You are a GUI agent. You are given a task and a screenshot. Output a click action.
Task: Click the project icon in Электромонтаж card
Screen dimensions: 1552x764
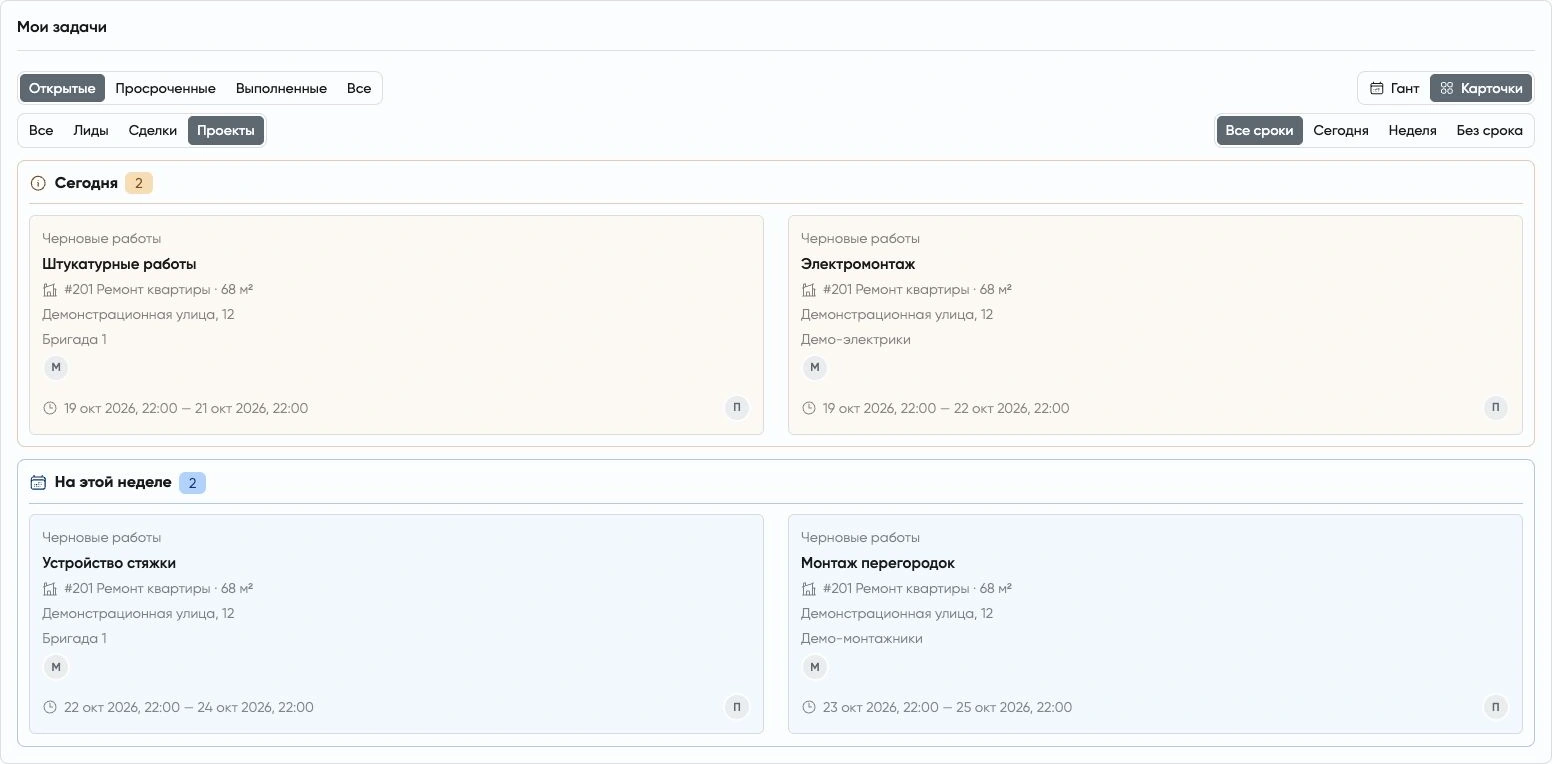coord(809,290)
